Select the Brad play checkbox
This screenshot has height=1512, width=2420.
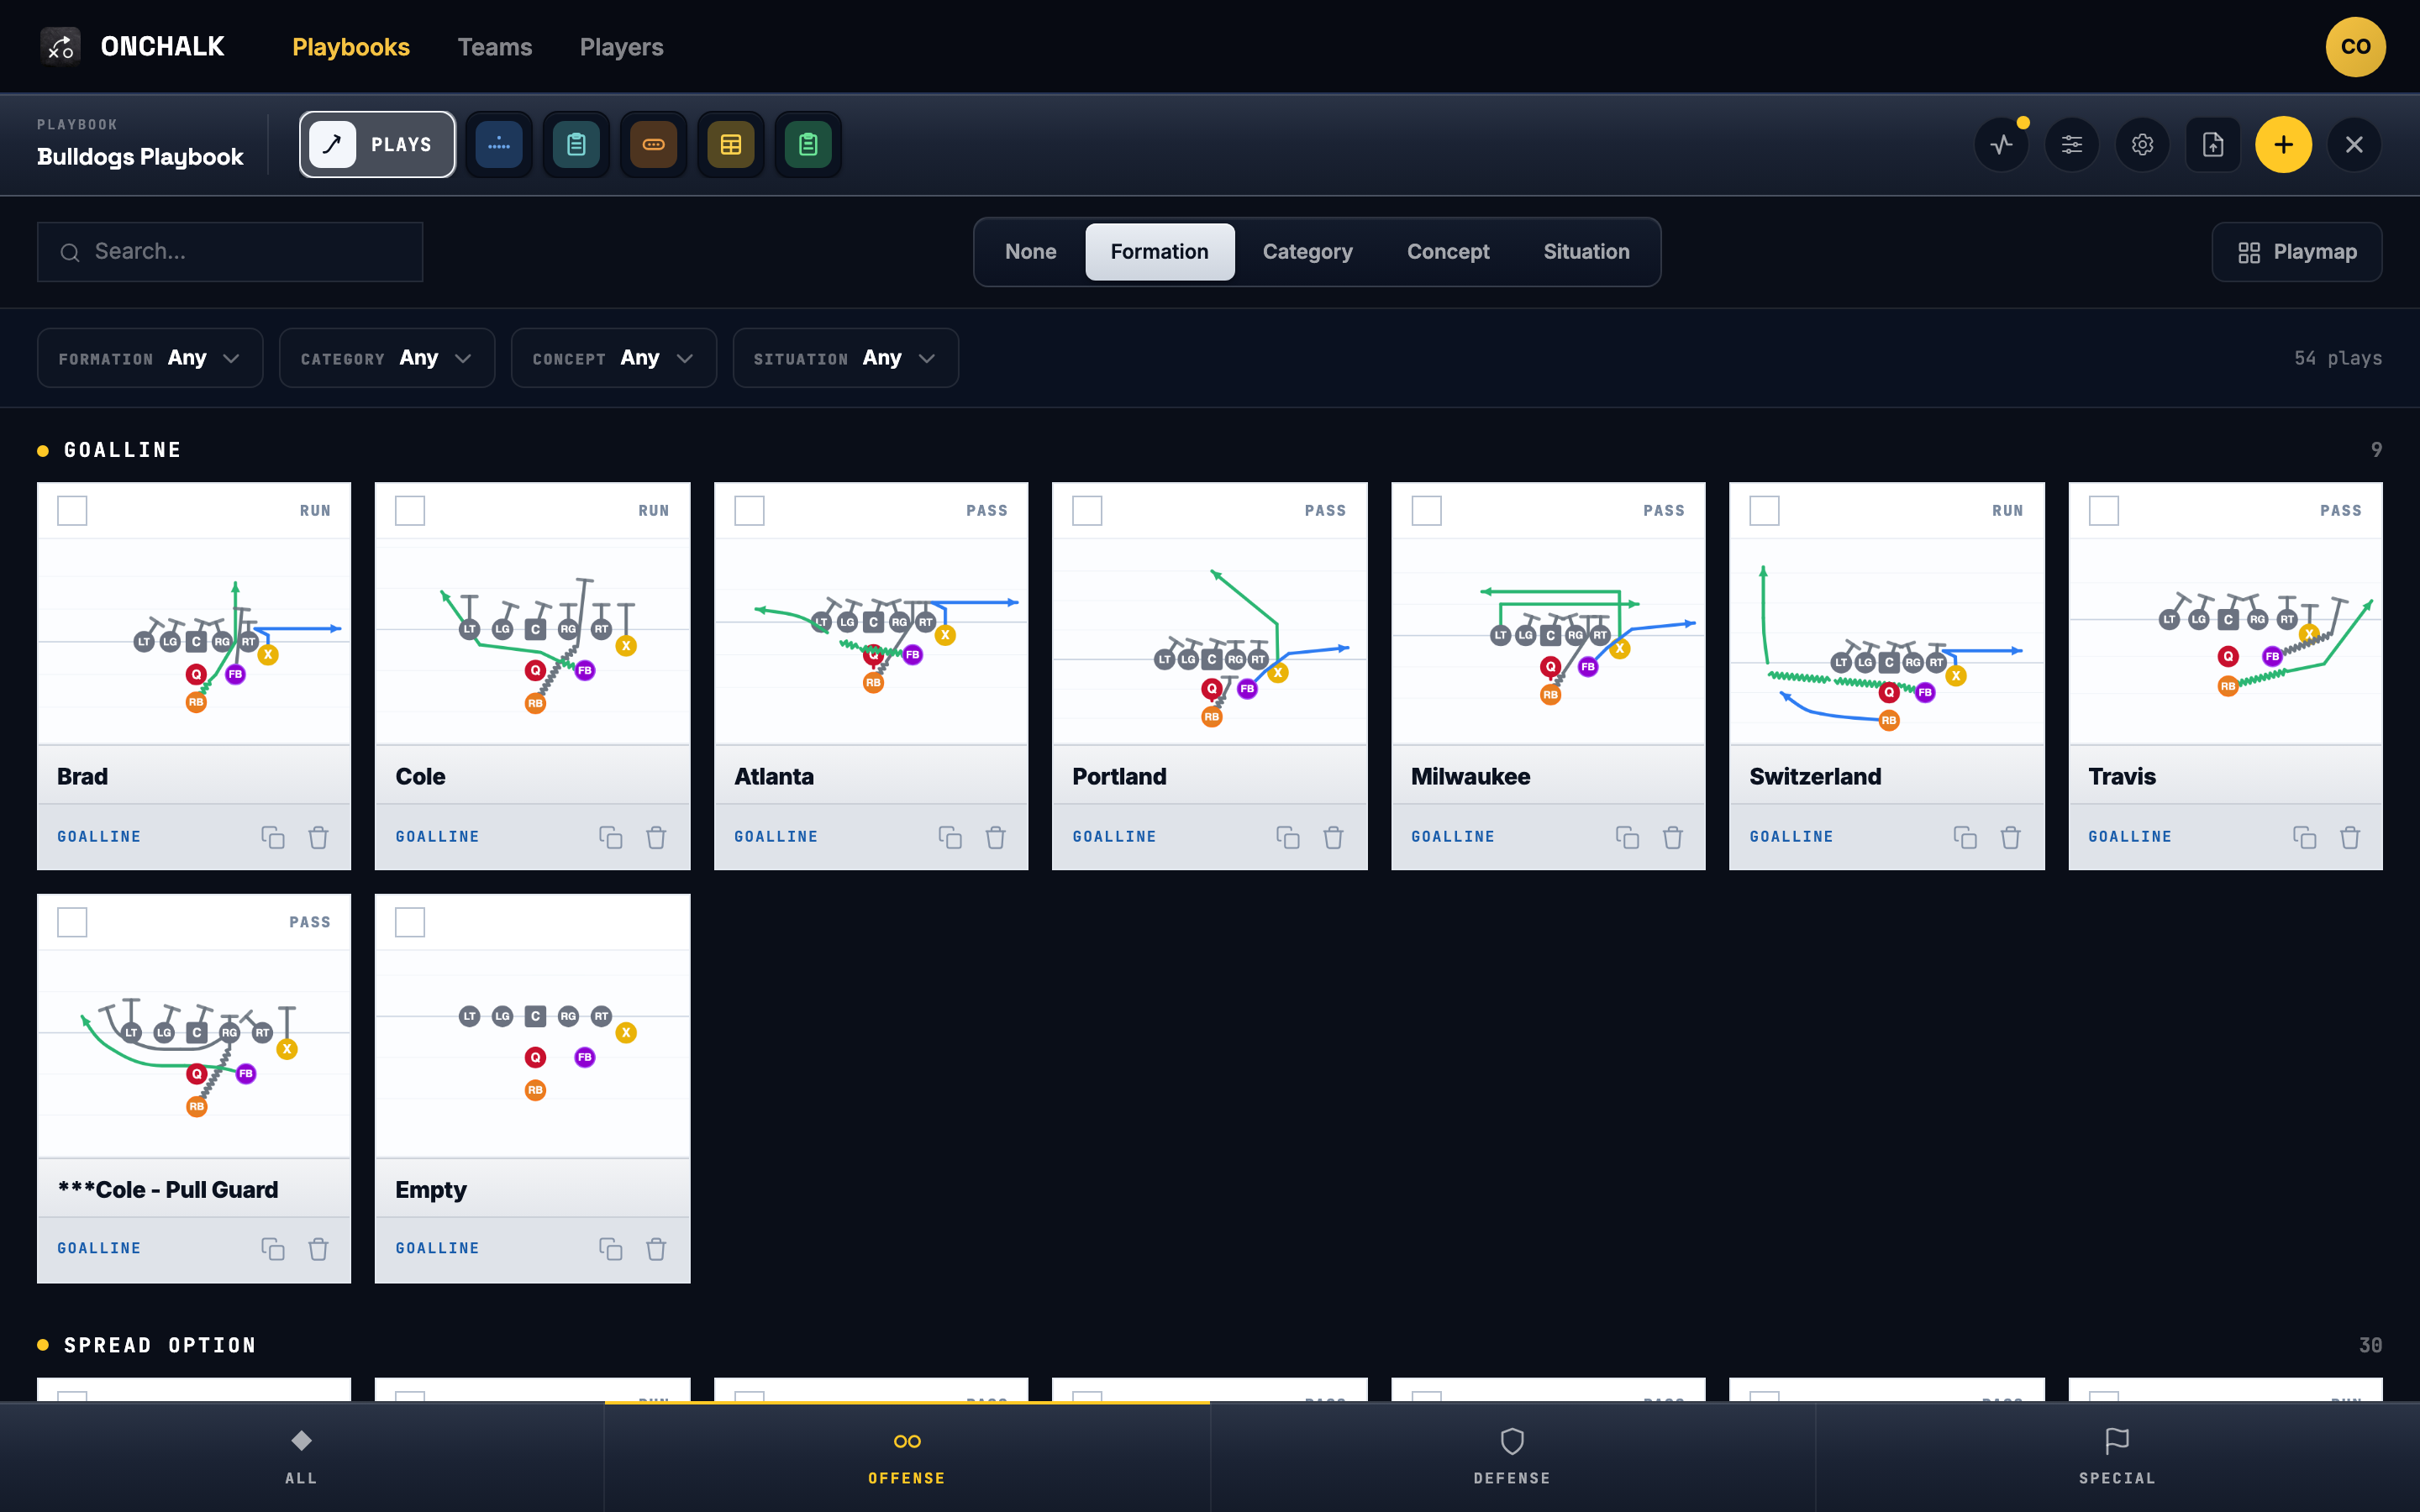coord(72,510)
